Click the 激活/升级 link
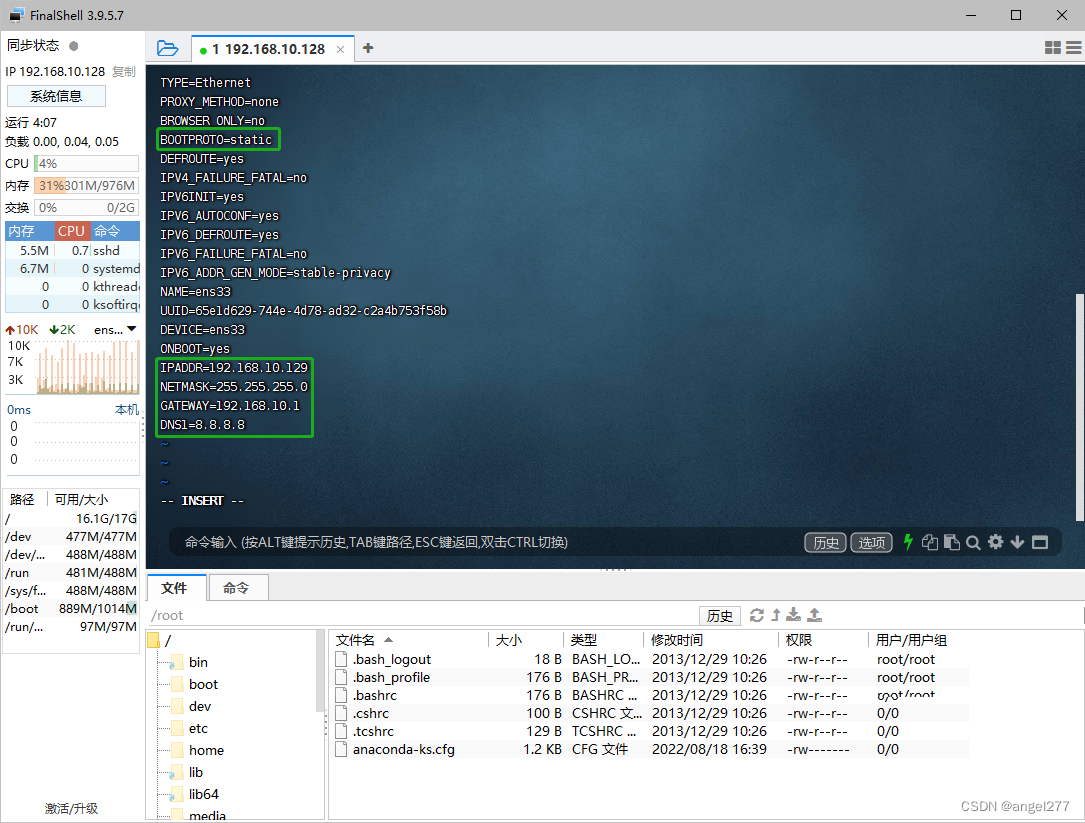The image size is (1085, 823). (x=71, y=808)
